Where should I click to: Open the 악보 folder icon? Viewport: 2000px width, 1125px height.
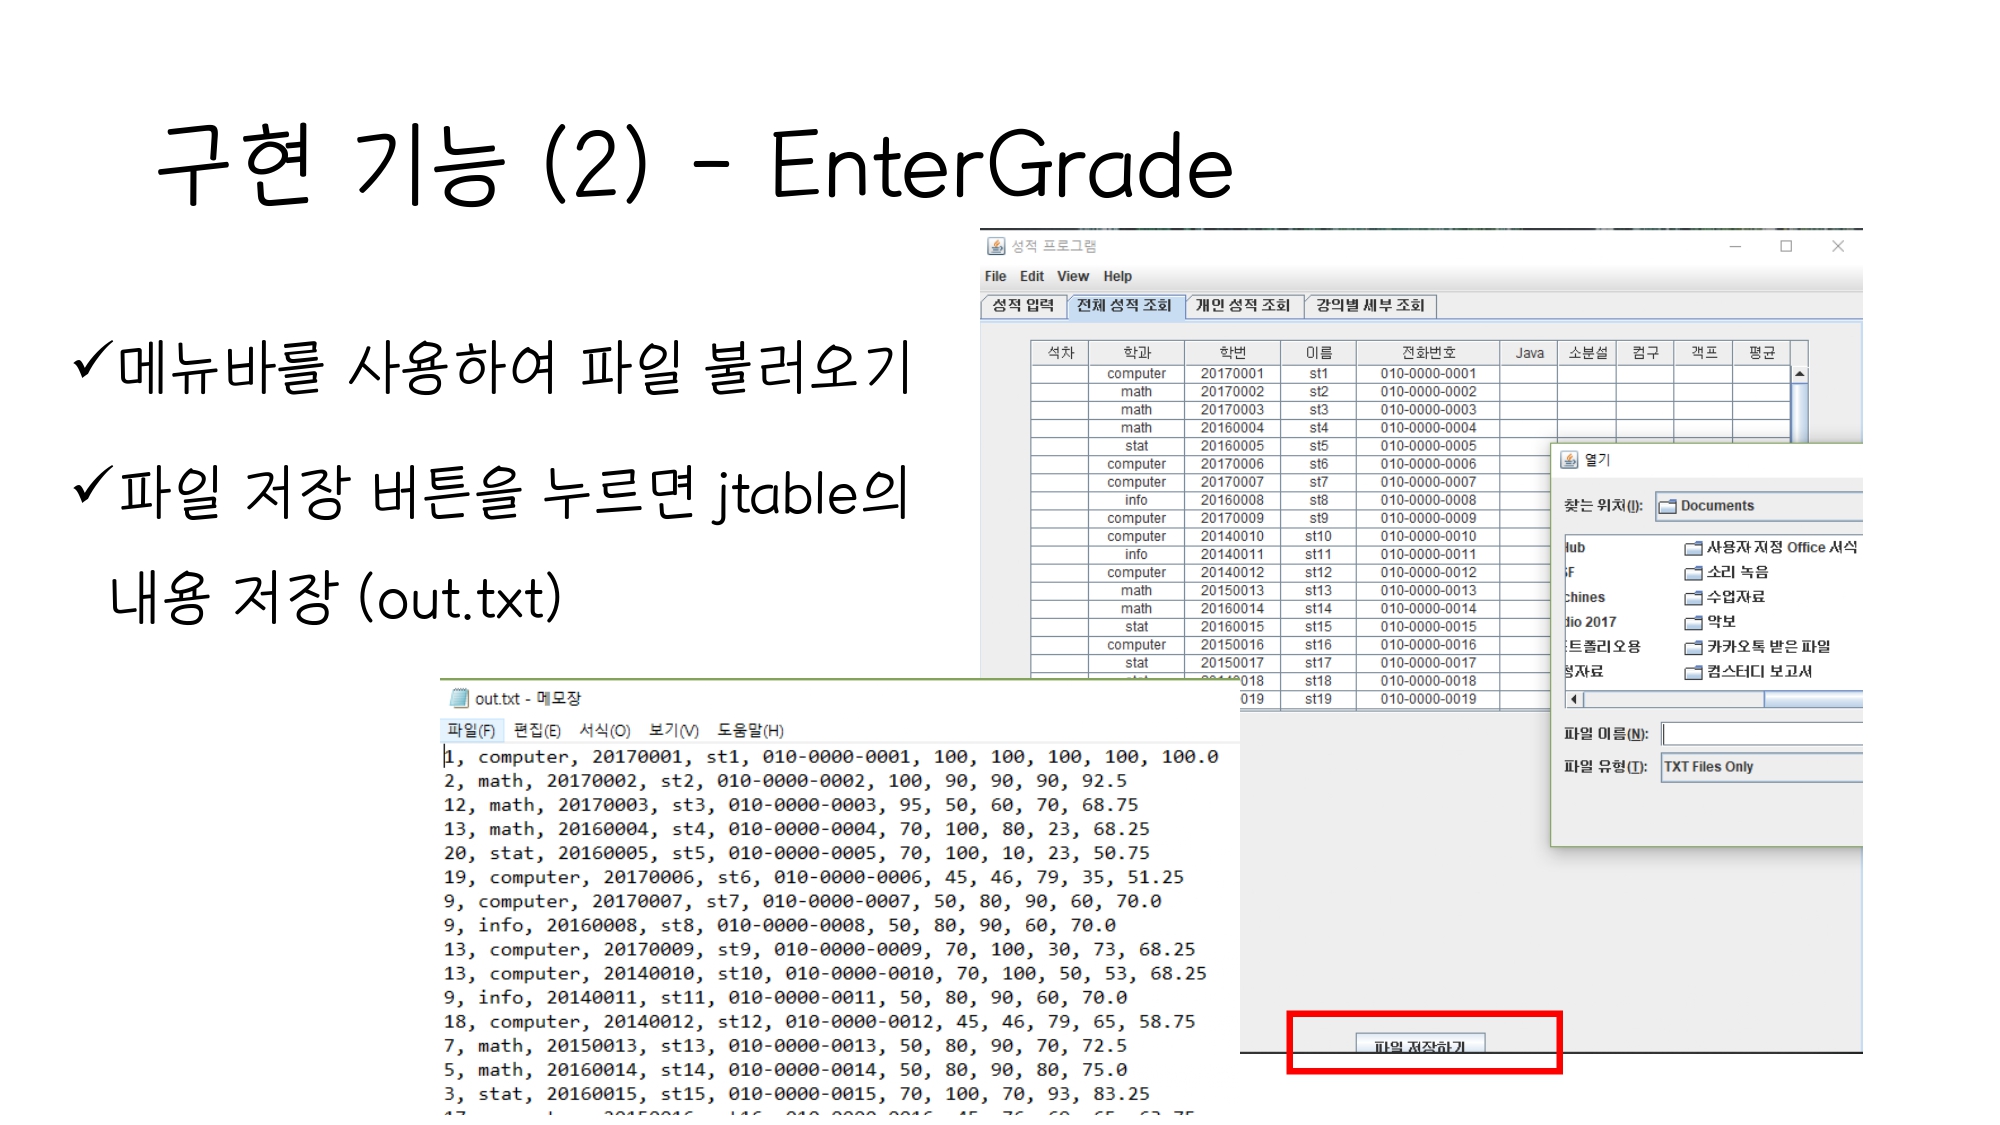coord(1693,622)
